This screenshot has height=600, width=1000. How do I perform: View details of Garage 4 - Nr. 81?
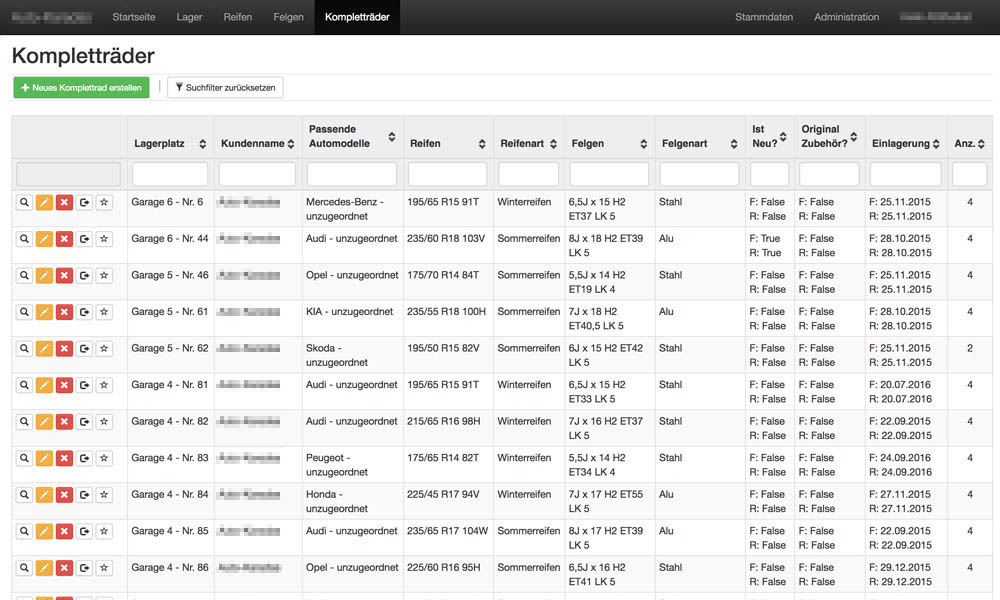point(24,385)
